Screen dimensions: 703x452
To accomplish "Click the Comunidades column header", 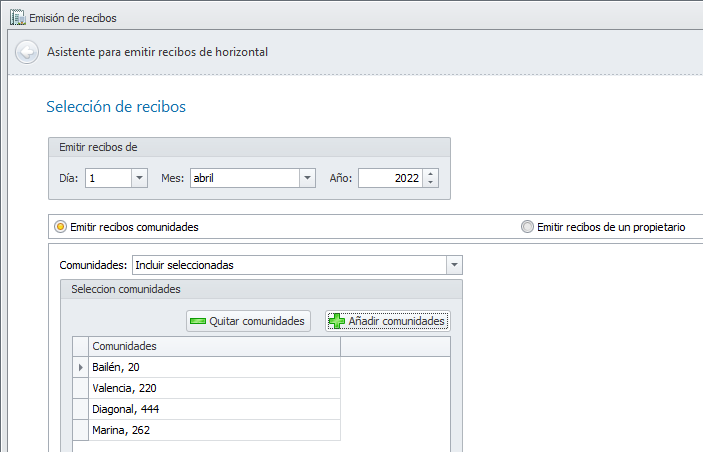I will (214, 346).
